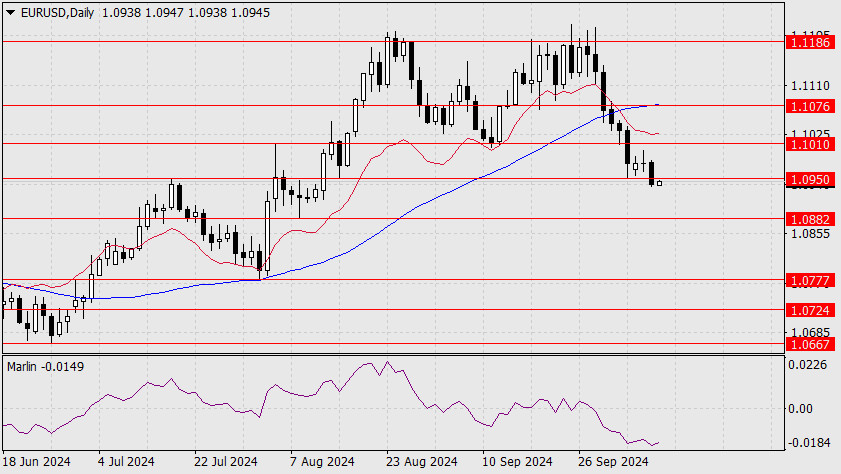Screen dimensions: 841x474
Task: Click the 1.0777 red price level label
Action: [x=810, y=280]
